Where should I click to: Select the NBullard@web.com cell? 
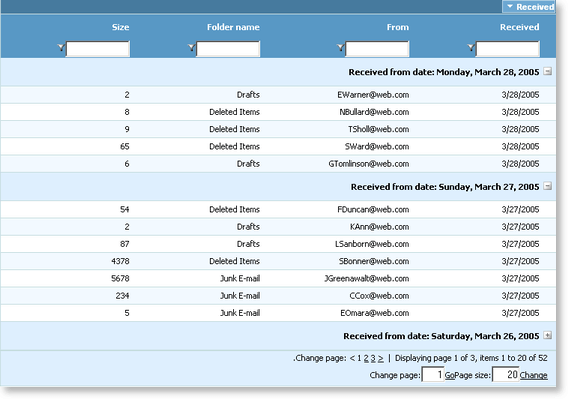pos(374,112)
